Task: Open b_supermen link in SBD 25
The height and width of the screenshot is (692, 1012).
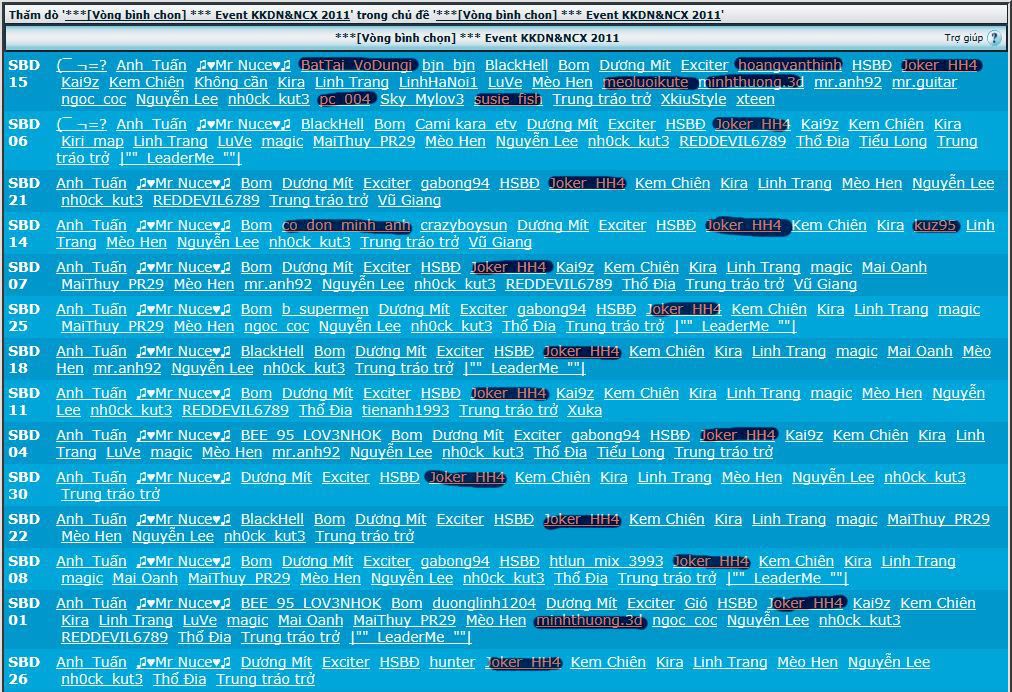Action: [x=325, y=309]
